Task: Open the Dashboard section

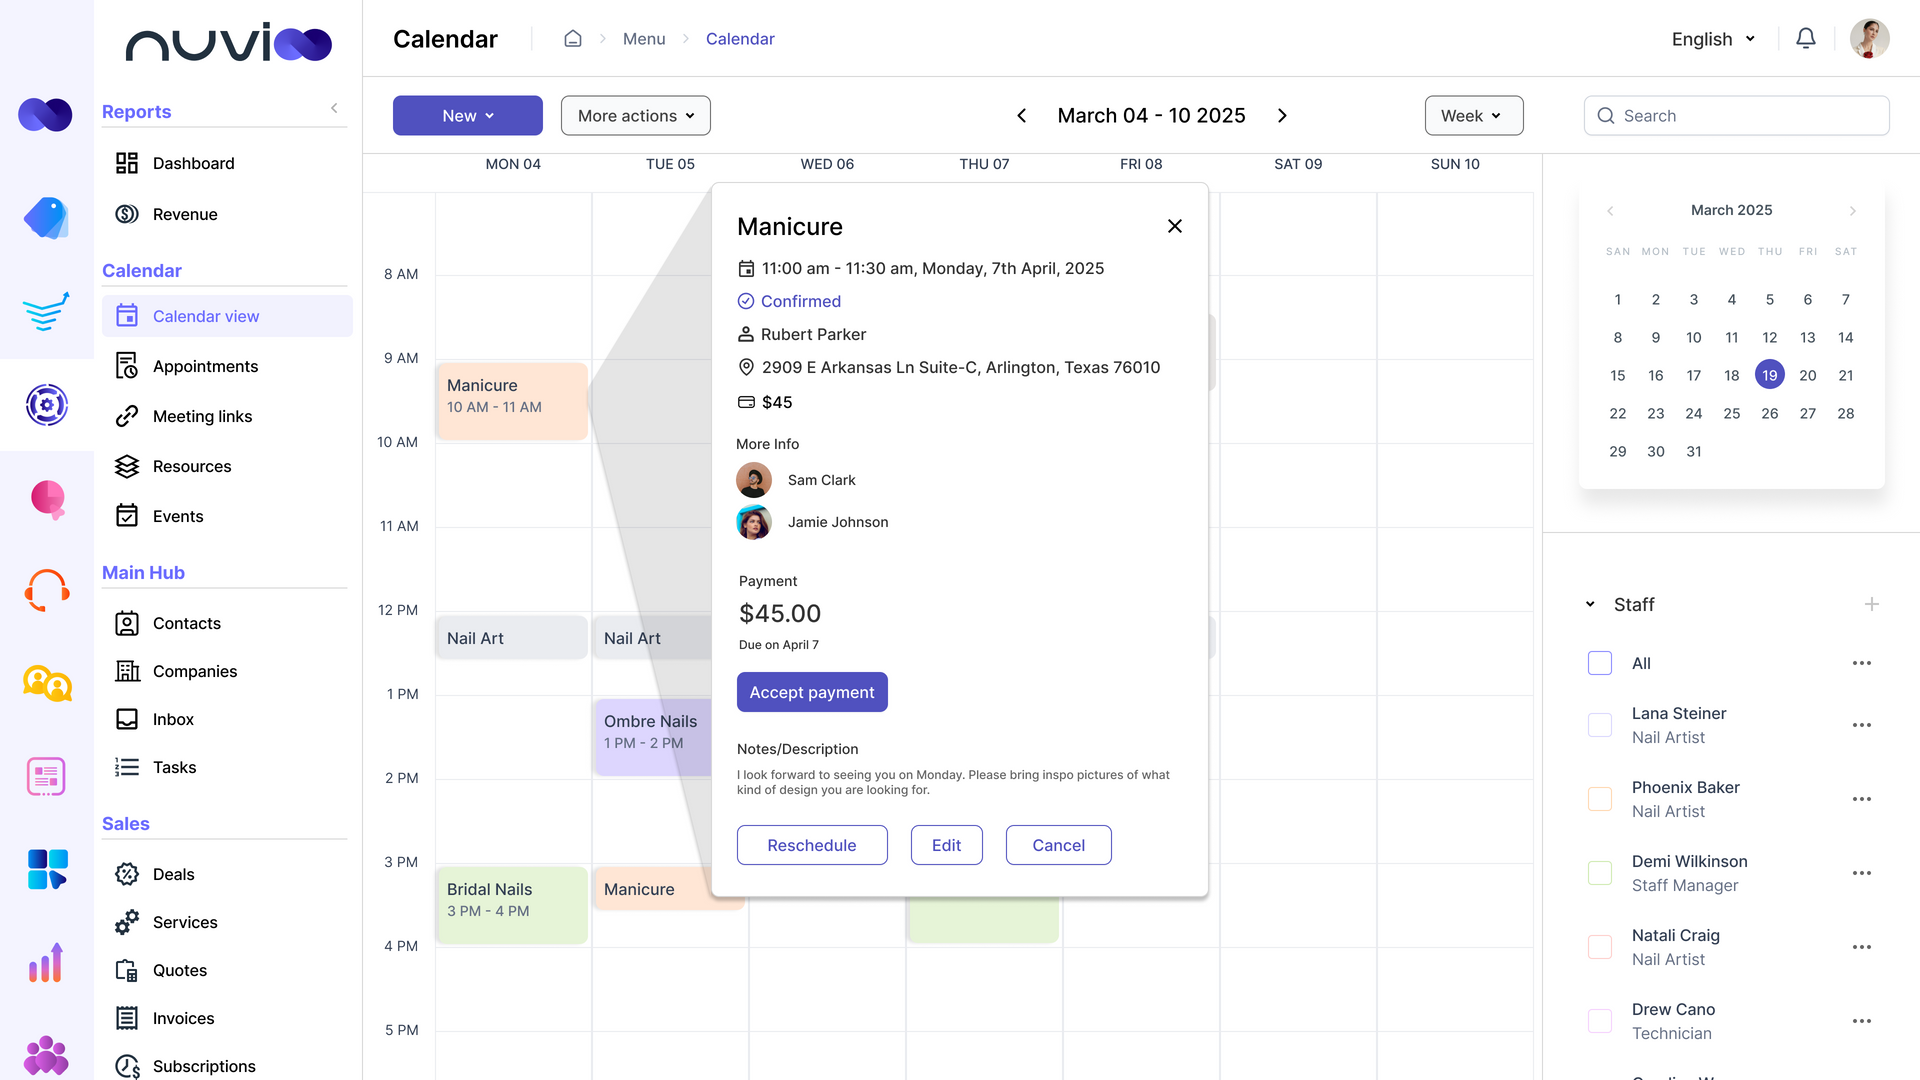Action: coord(193,163)
